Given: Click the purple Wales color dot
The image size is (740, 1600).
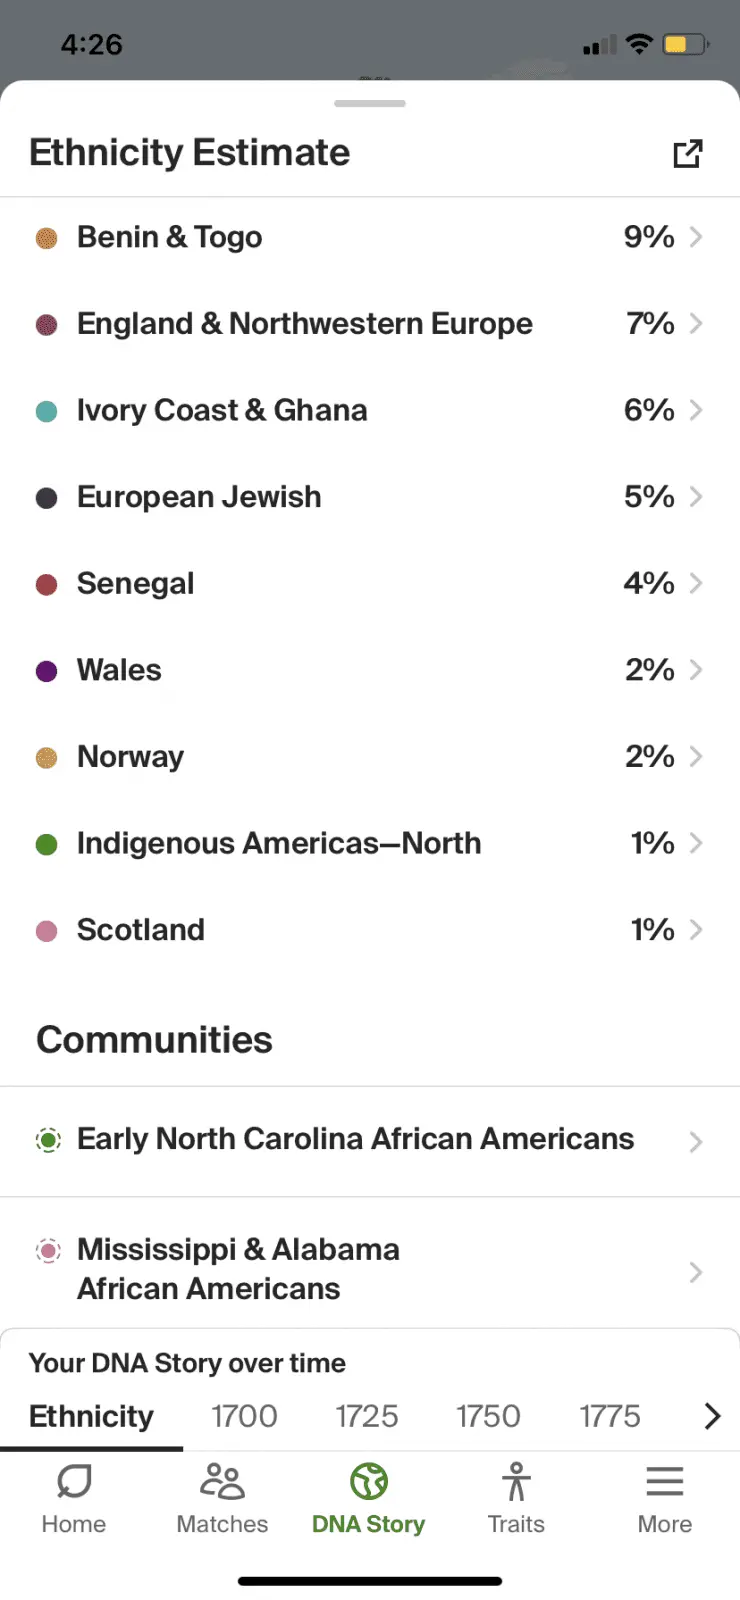Looking at the screenshot, I should 47,671.
